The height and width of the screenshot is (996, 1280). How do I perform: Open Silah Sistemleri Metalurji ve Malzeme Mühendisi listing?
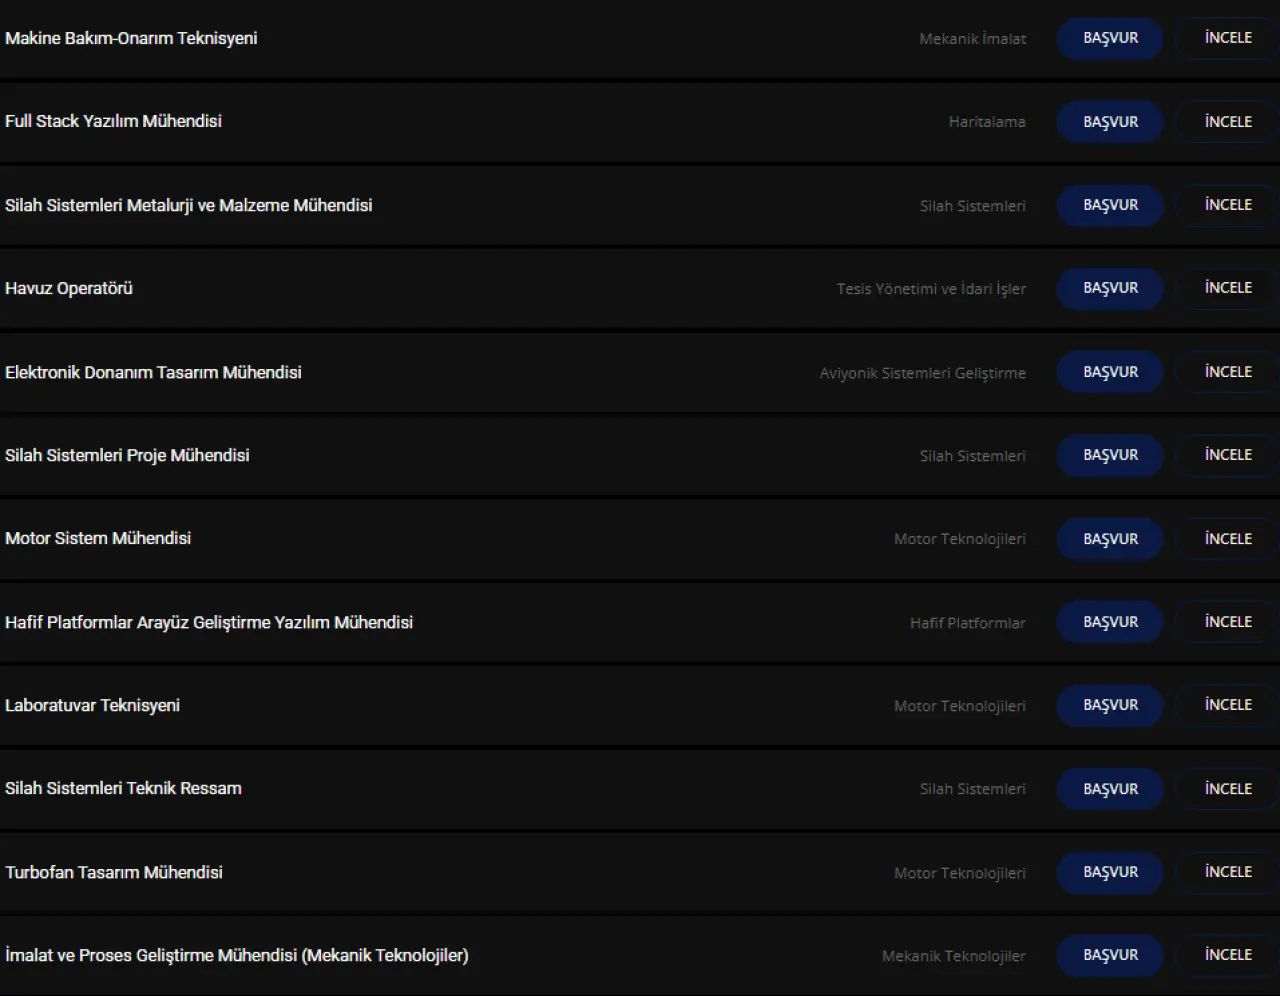click(189, 205)
